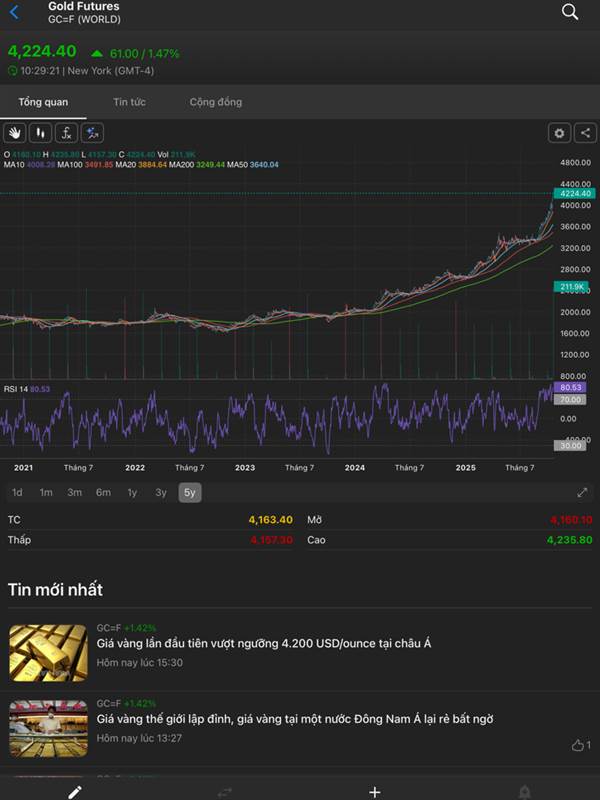Open the second news article thumbnail

(48, 729)
